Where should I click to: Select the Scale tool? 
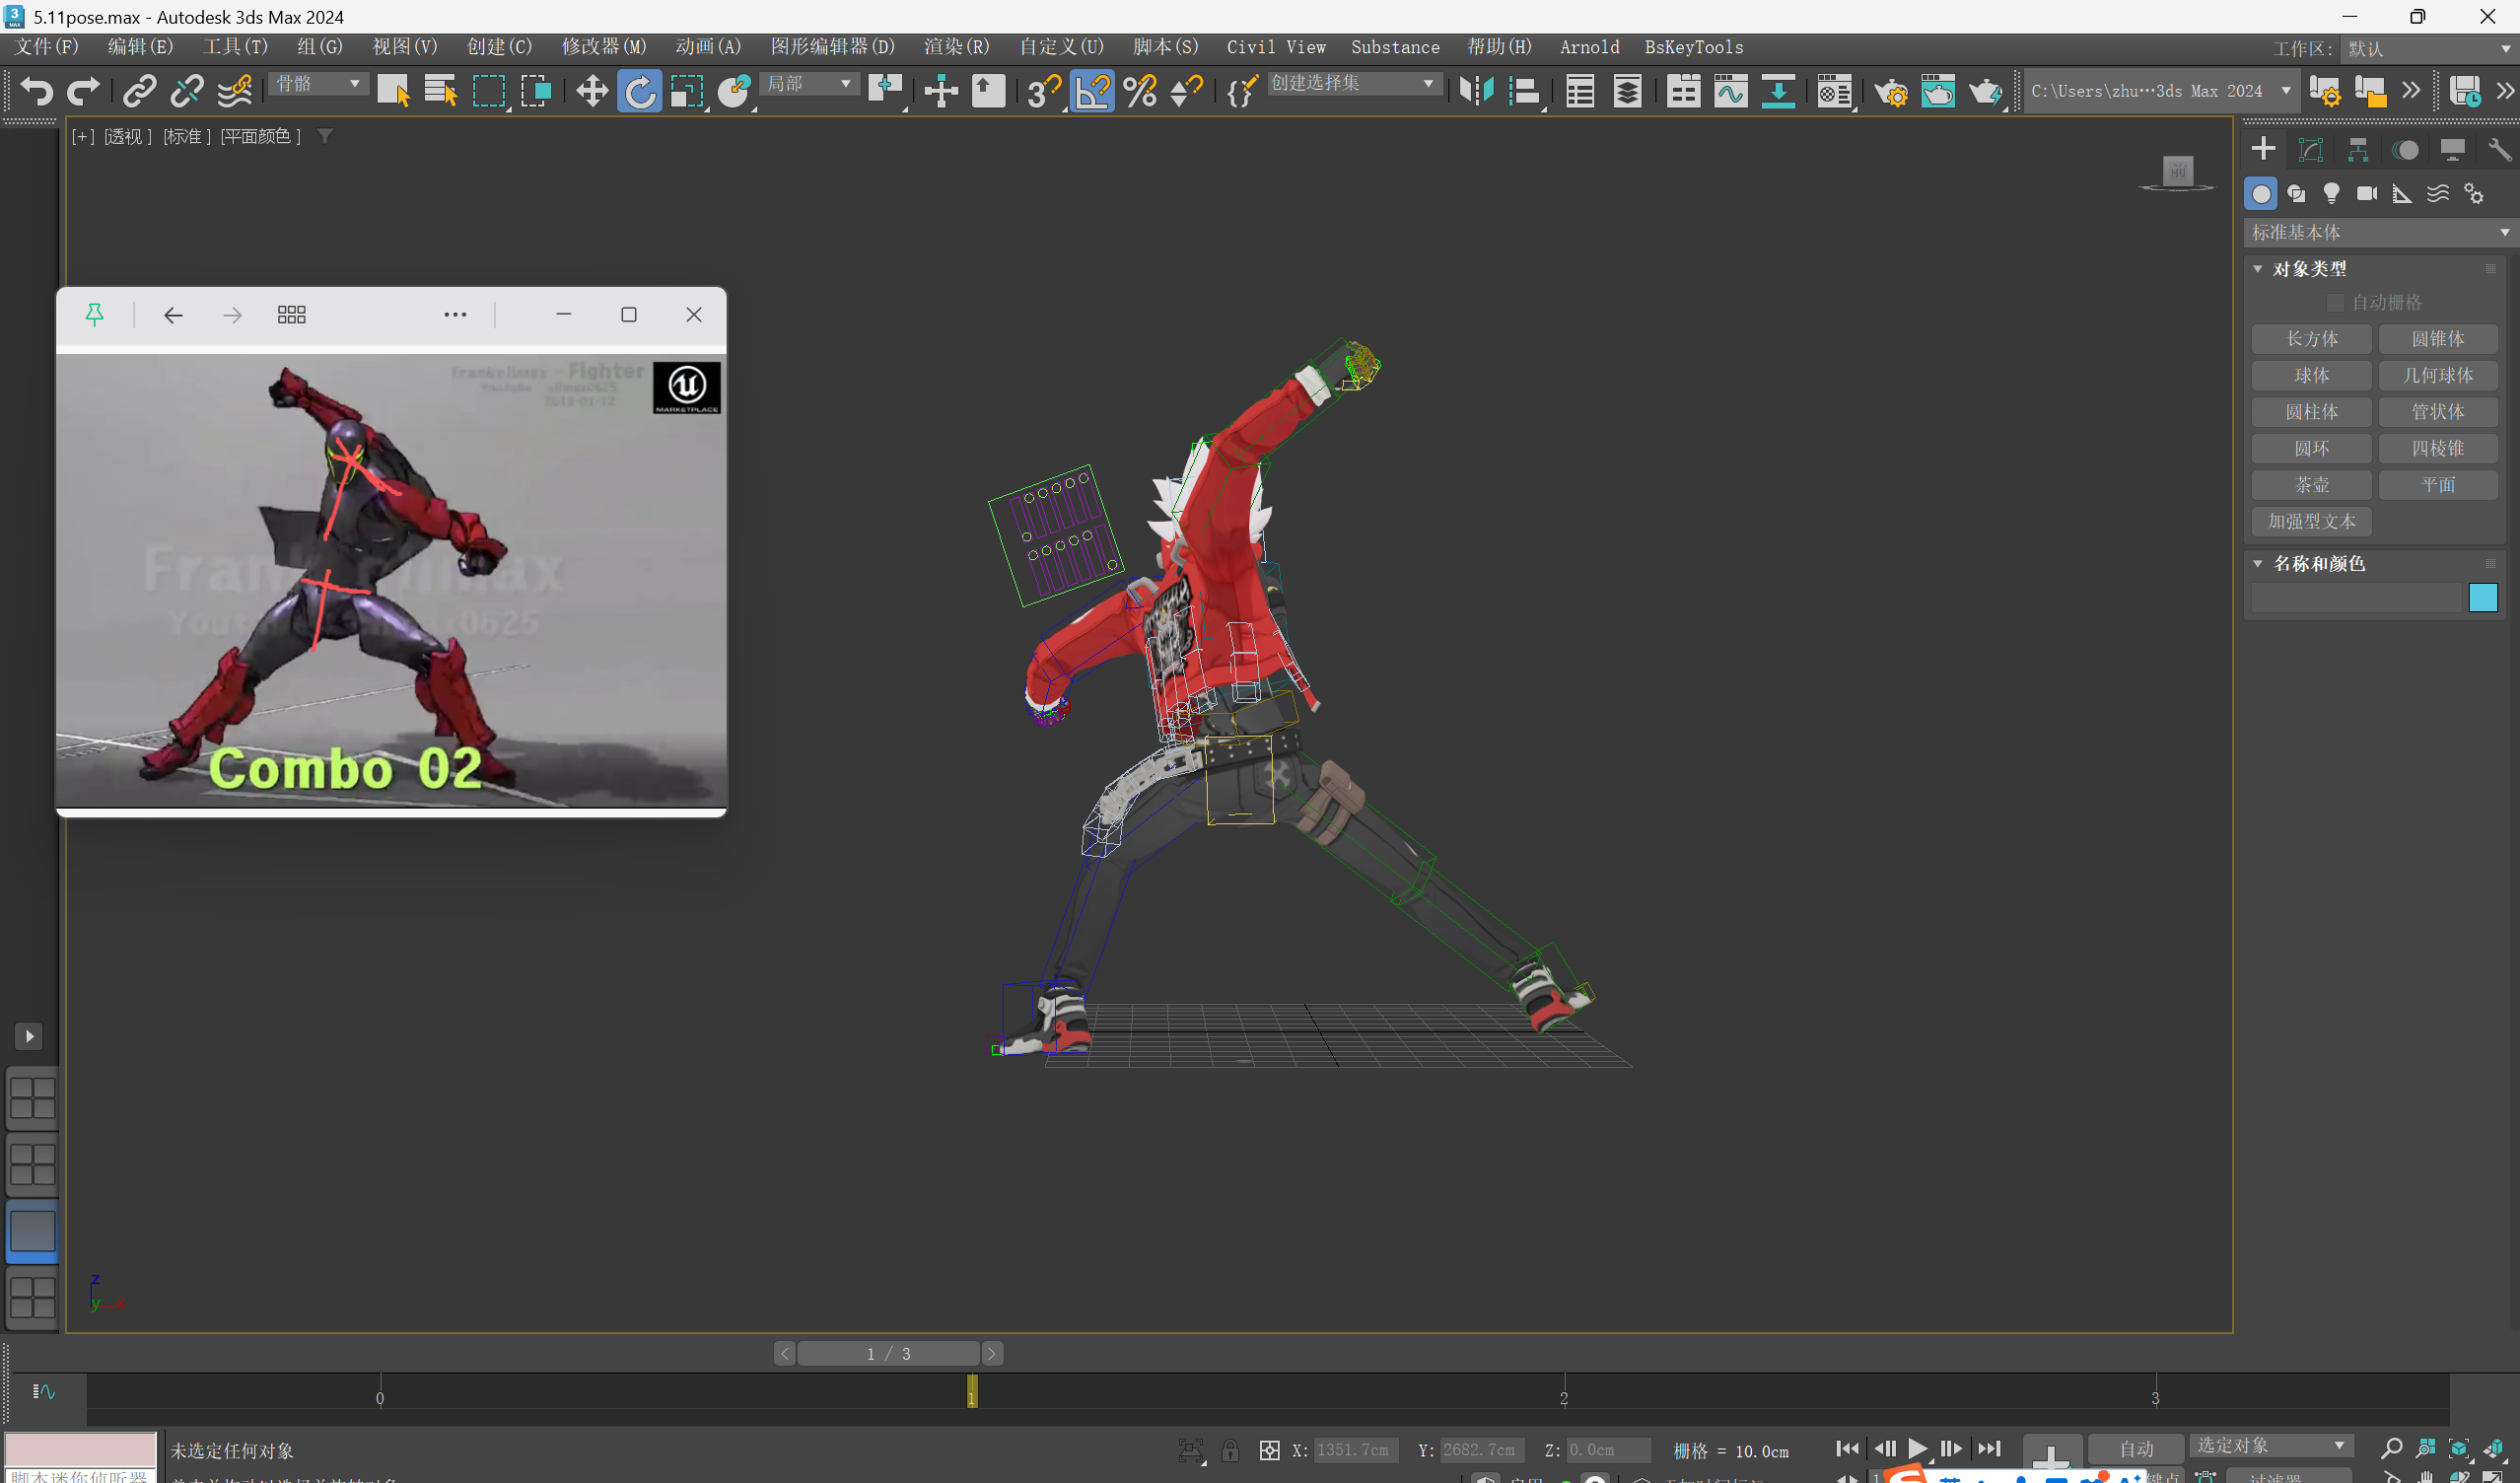[687, 91]
